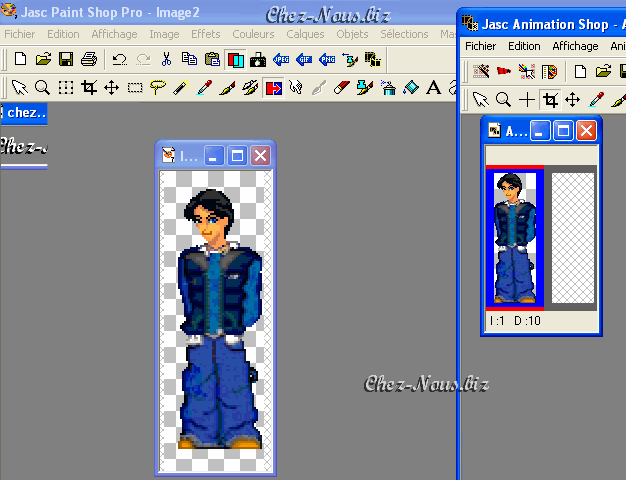Toggle the red and blue panel icon
The width and height of the screenshot is (626, 480).
point(236,60)
